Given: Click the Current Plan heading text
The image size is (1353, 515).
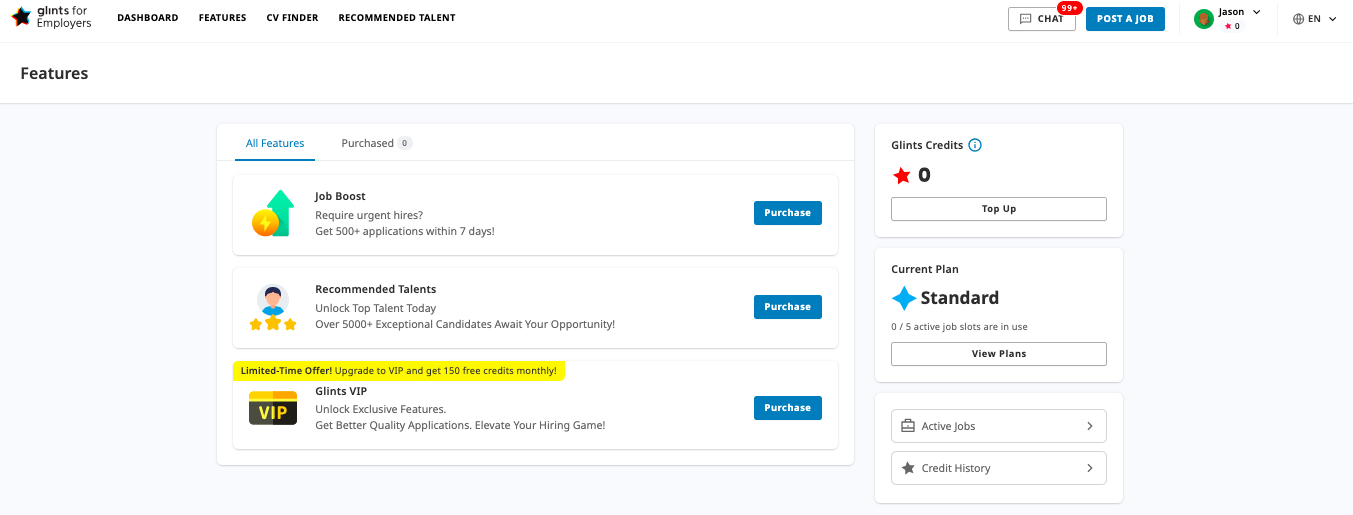Looking at the screenshot, I should click(x=925, y=269).
